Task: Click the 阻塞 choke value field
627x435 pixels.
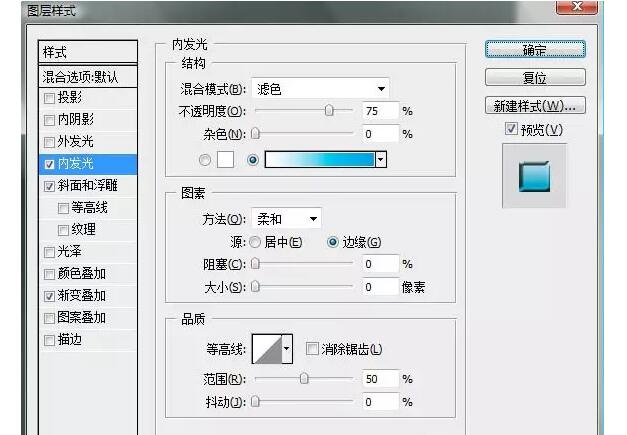Action: pos(380,264)
